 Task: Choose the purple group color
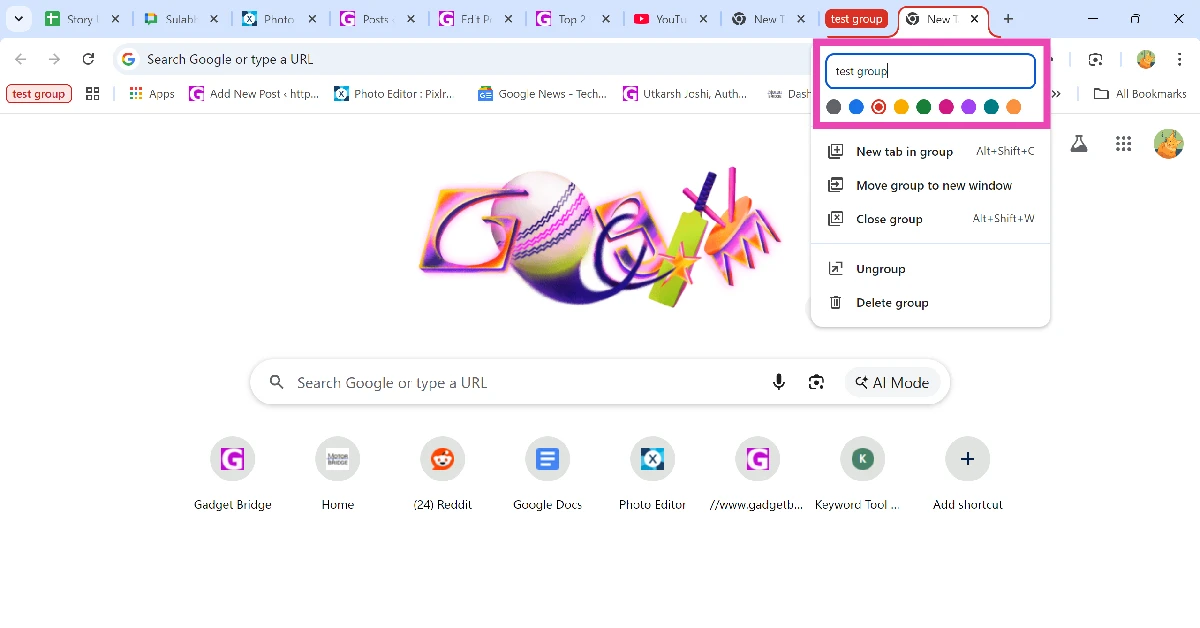click(969, 107)
